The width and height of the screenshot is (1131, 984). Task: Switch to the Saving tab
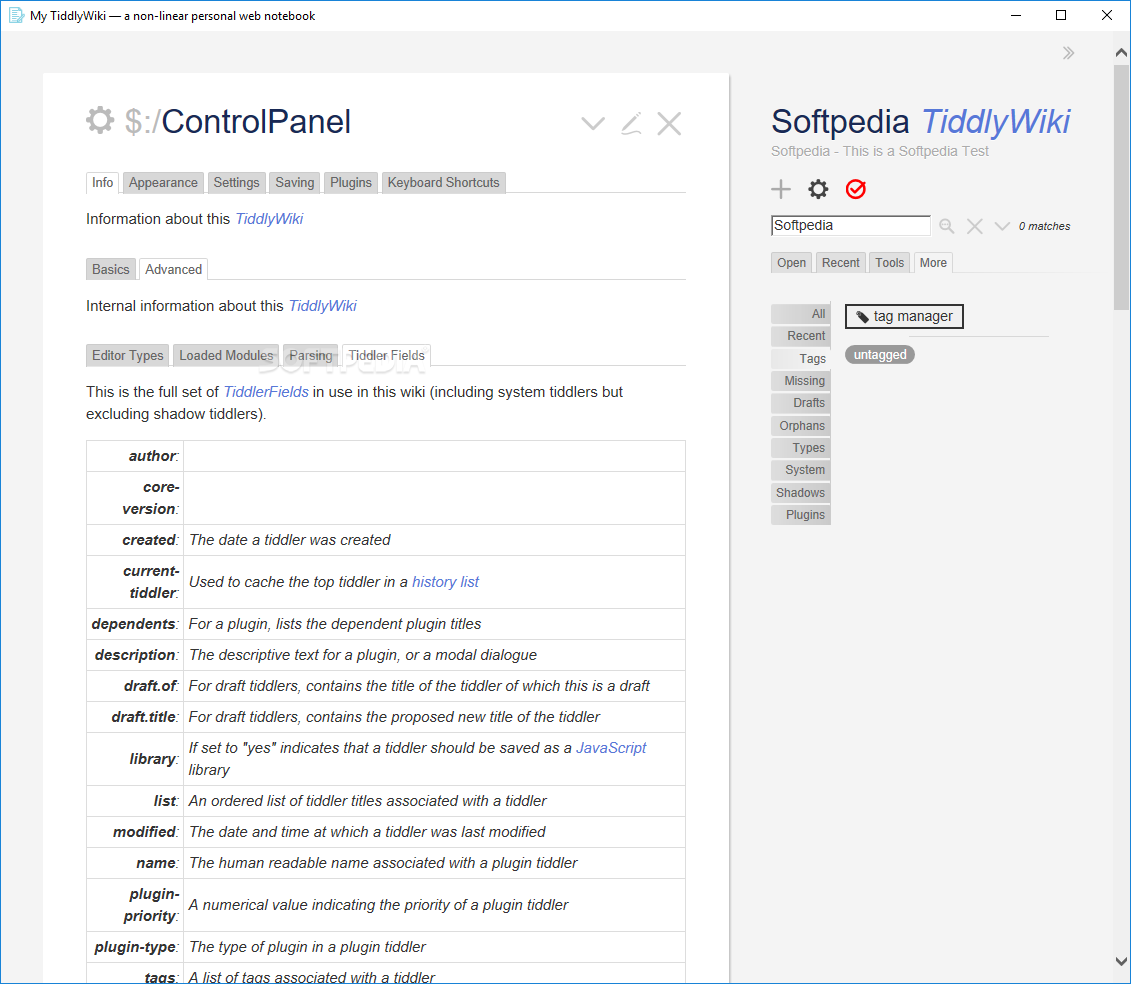(x=294, y=183)
